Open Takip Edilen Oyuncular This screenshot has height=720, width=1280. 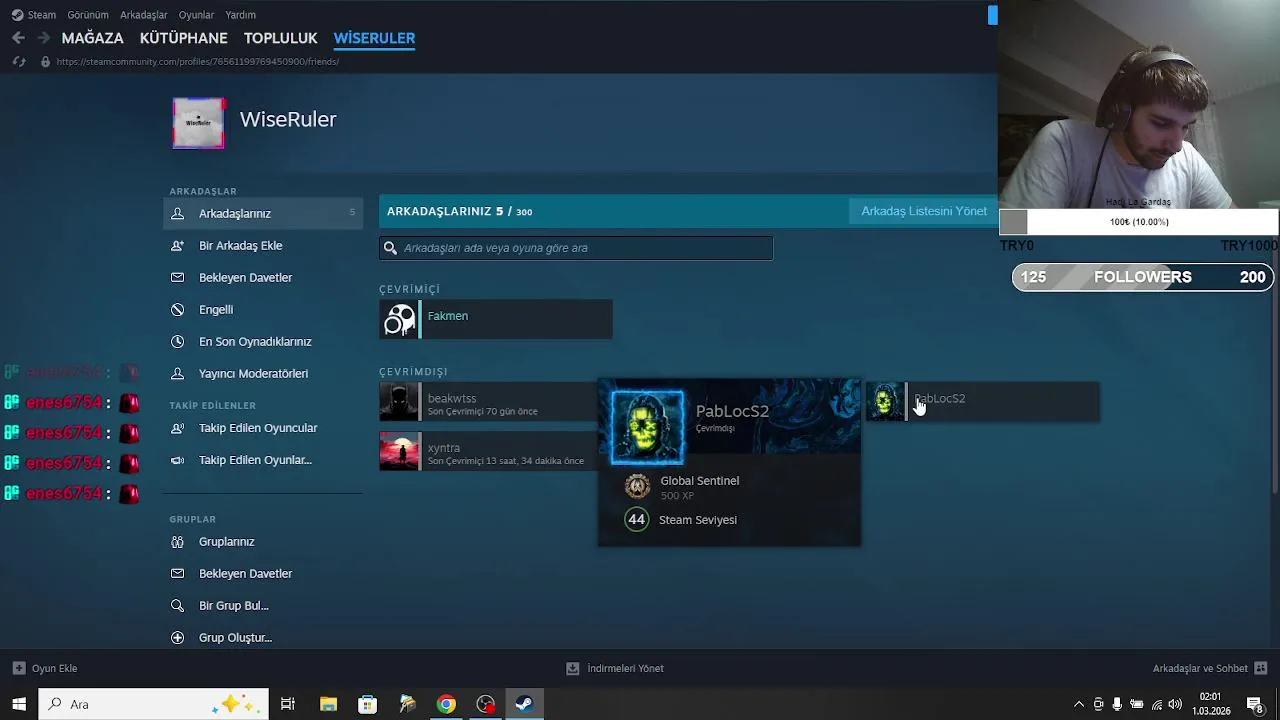[258, 428]
